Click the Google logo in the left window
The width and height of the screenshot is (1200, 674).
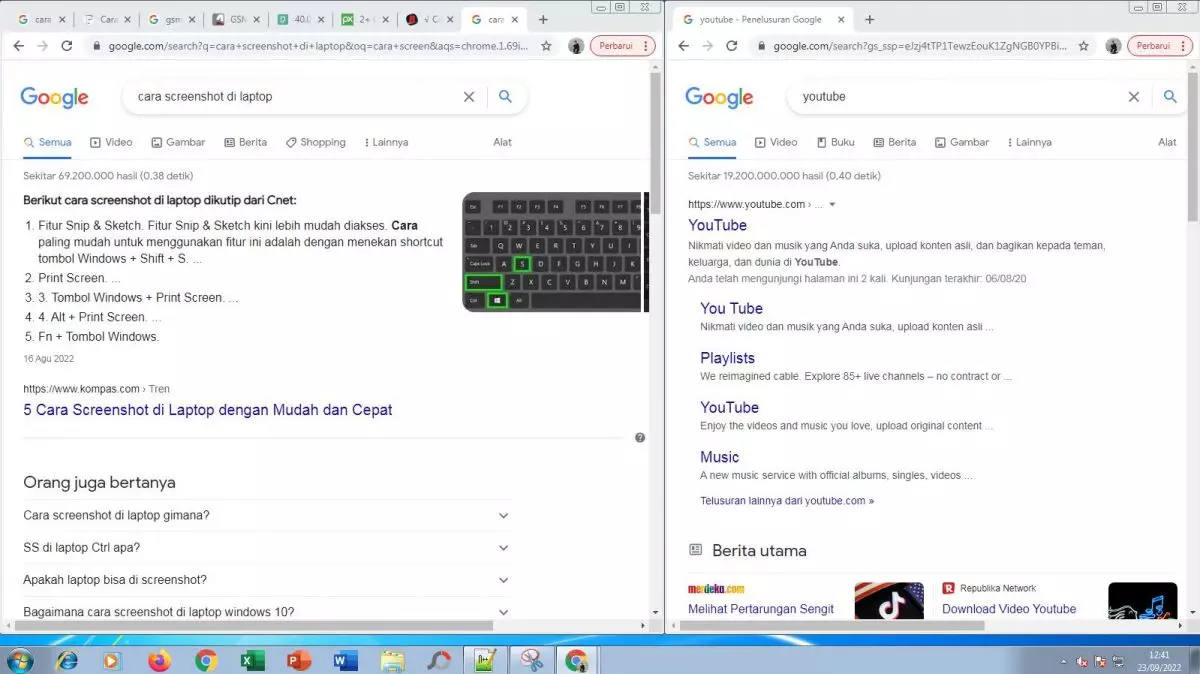pos(54,97)
